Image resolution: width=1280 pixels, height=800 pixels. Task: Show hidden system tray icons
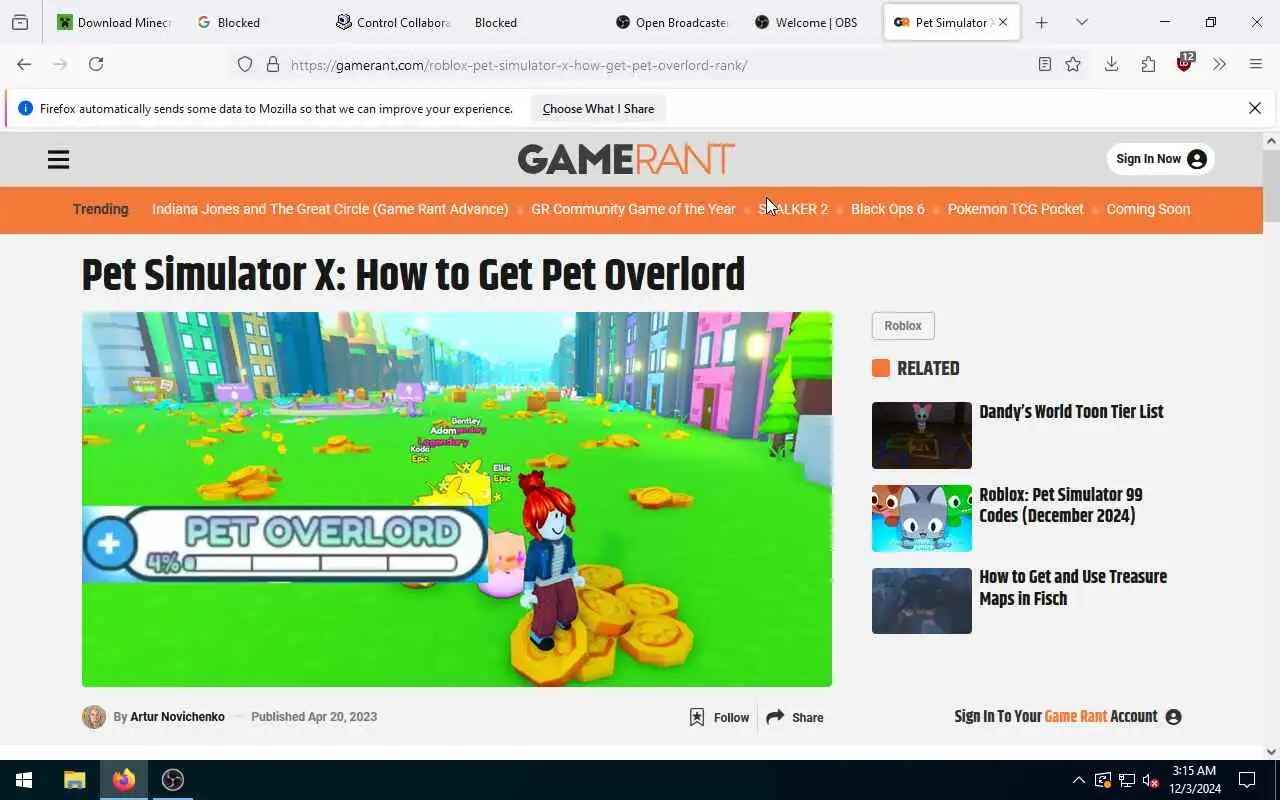[x=1078, y=780]
